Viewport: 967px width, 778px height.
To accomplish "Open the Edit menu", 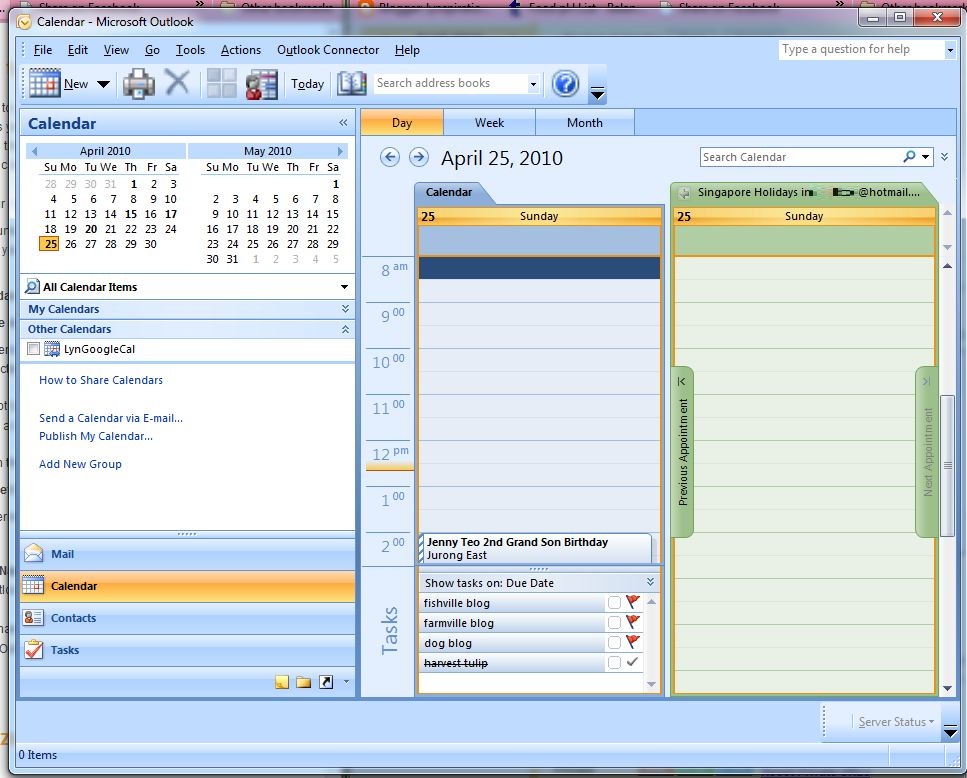I will pyautogui.click(x=78, y=50).
